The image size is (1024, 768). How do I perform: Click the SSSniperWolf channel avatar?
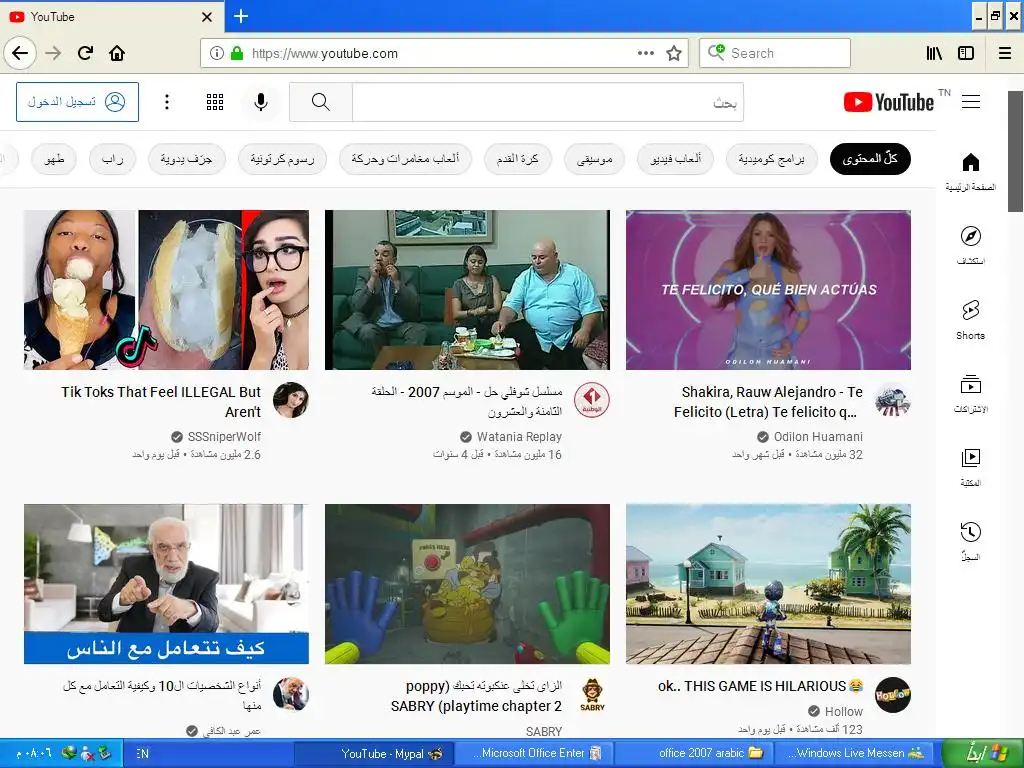(291, 400)
